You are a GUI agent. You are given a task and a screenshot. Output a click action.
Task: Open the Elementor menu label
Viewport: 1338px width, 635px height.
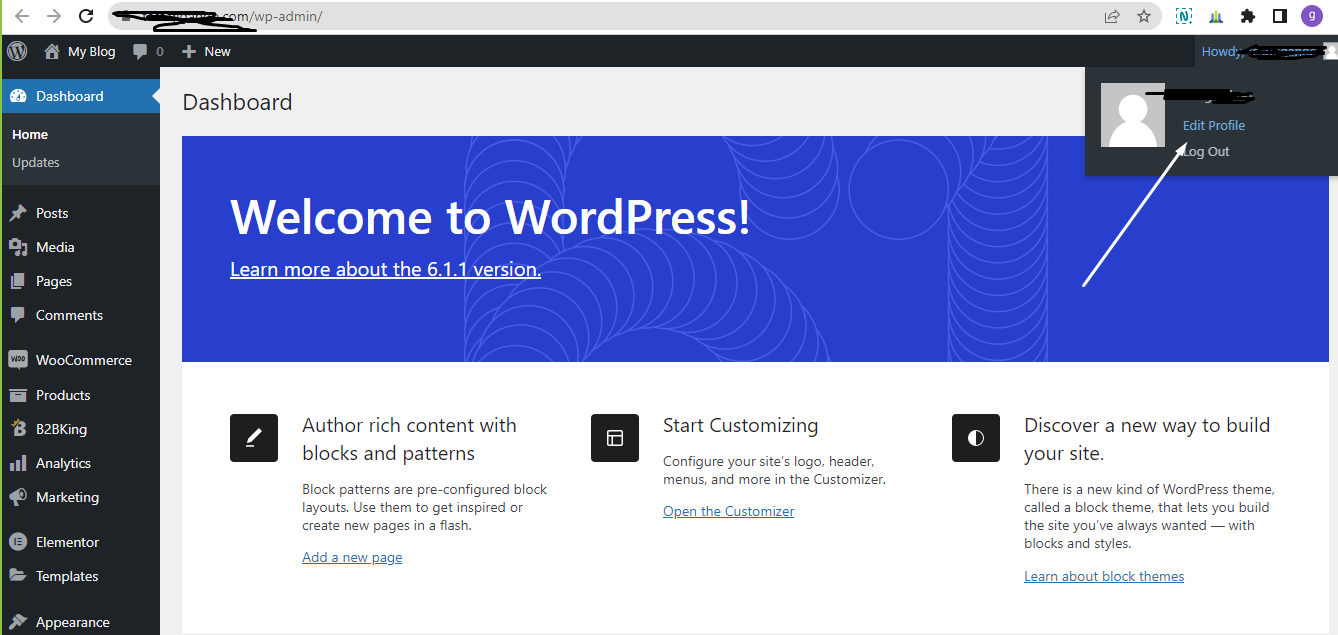point(68,542)
